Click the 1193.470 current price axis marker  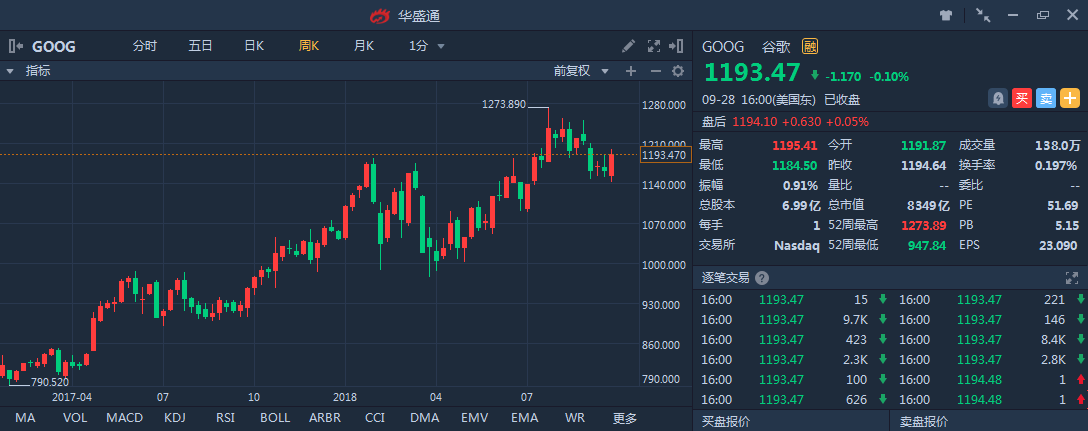tap(665, 155)
